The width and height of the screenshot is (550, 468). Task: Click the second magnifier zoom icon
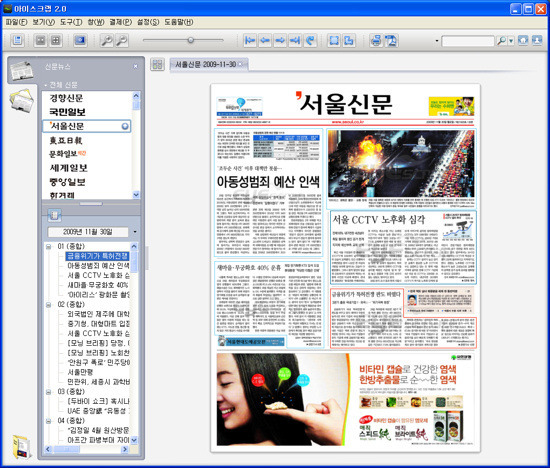click(x=121, y=40)
